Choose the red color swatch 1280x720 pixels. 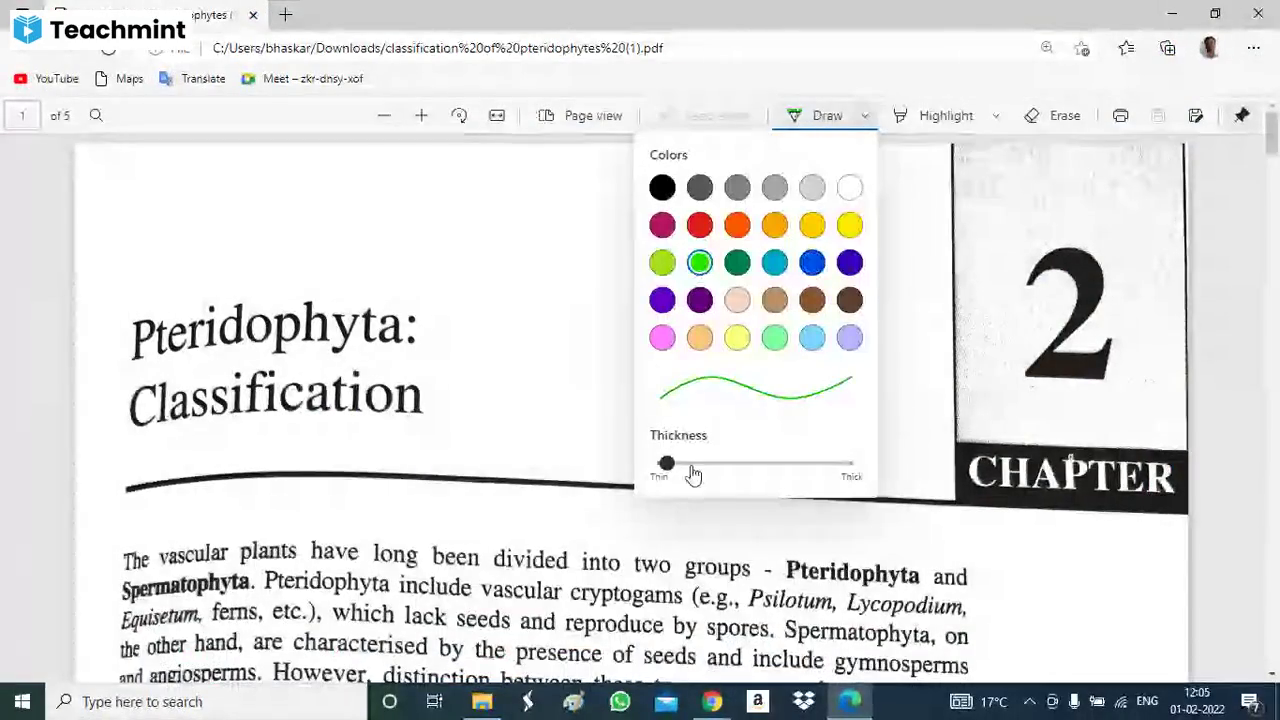click(700, 226)
